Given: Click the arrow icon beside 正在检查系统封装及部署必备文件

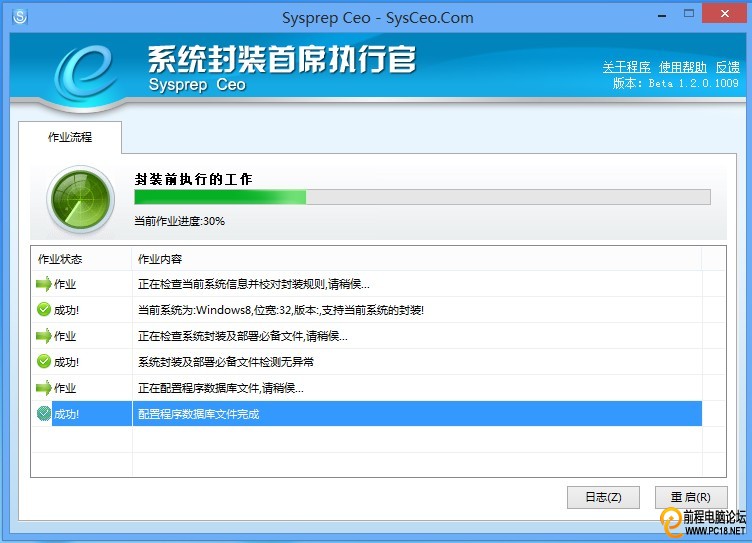Looking at the screenshot, I should click(43, 336).
